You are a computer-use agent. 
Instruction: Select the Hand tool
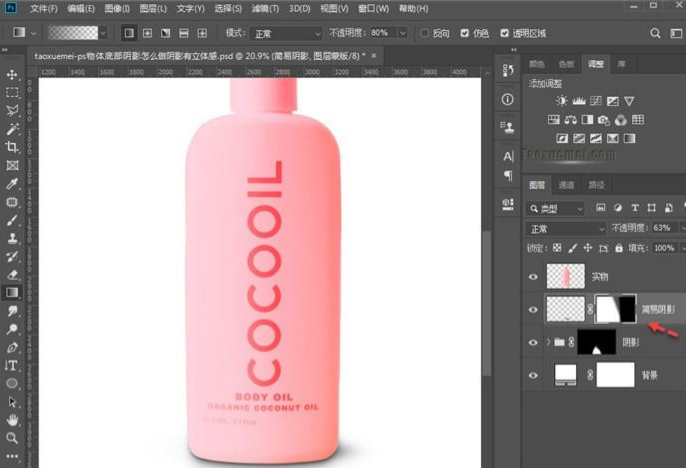(x=12, y=420)
